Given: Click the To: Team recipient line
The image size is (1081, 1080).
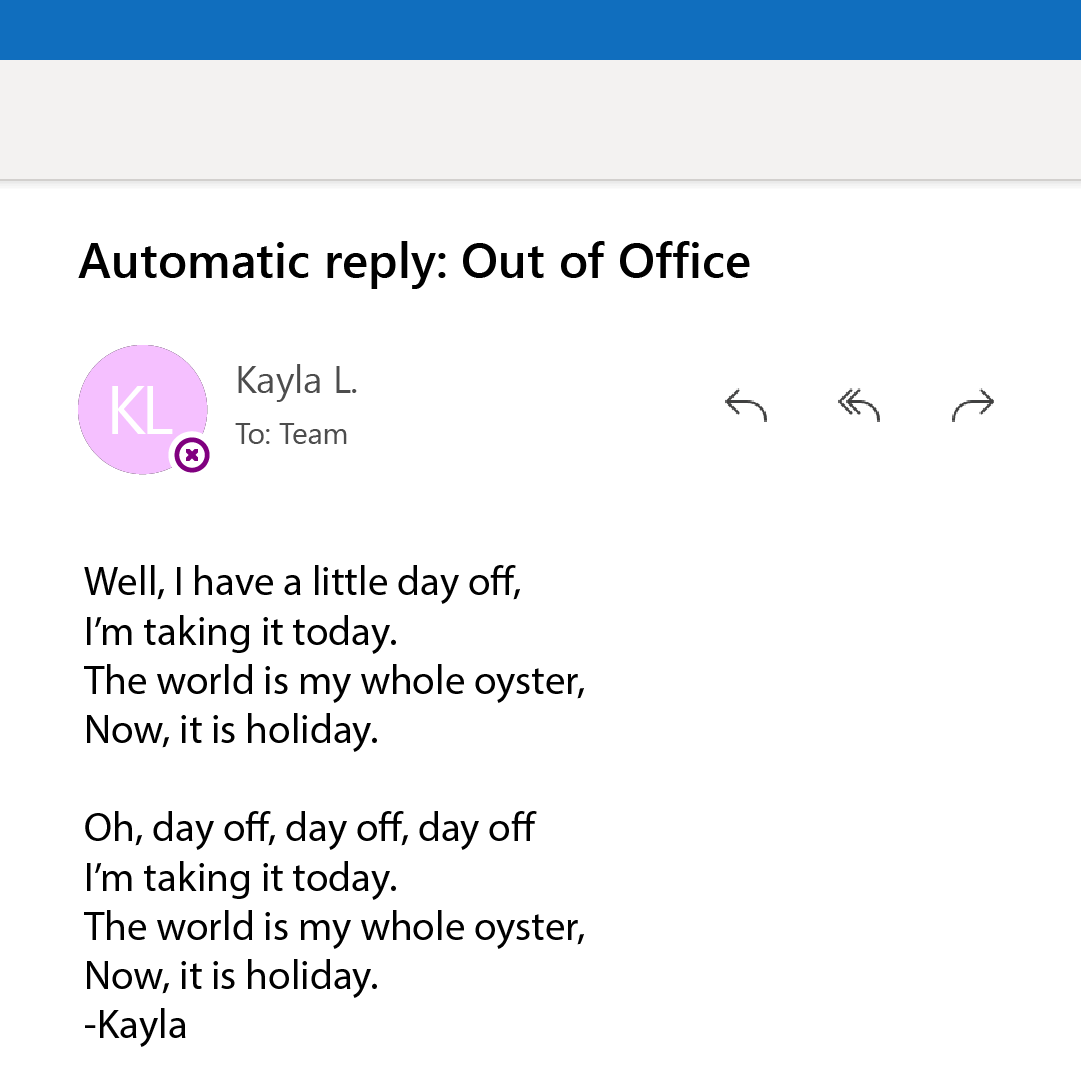Looking at the screenshot, I should pyautogui.click(x=292, y=435).
